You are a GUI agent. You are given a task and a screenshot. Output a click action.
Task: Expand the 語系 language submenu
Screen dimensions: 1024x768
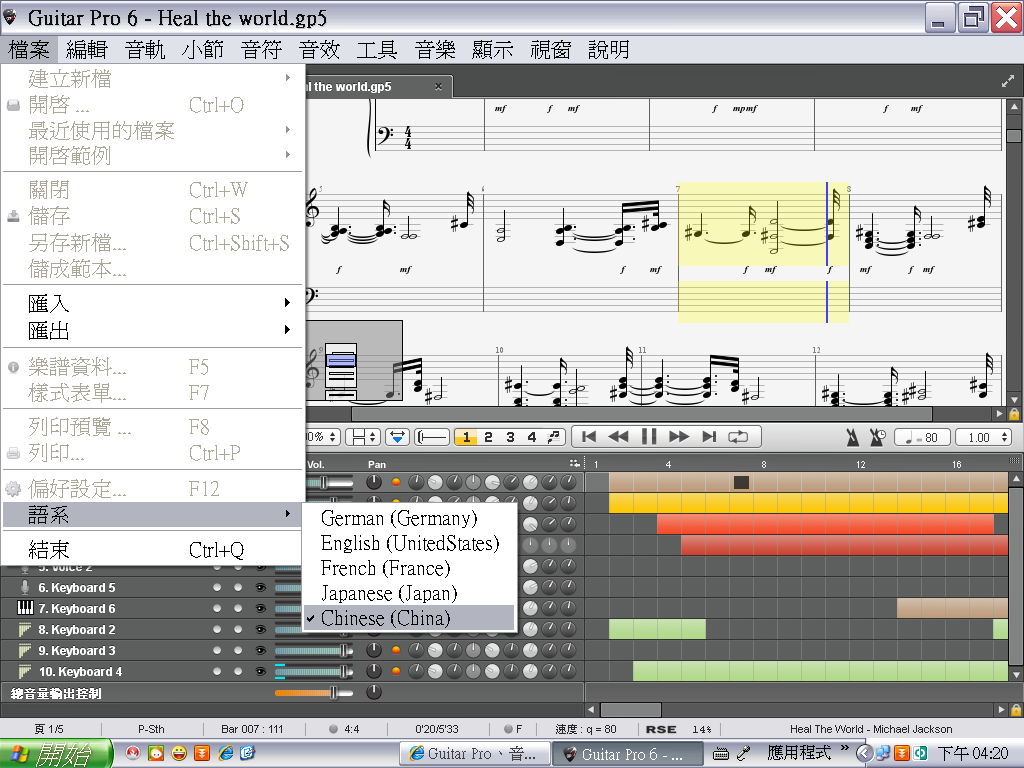(x=153, y=515)
